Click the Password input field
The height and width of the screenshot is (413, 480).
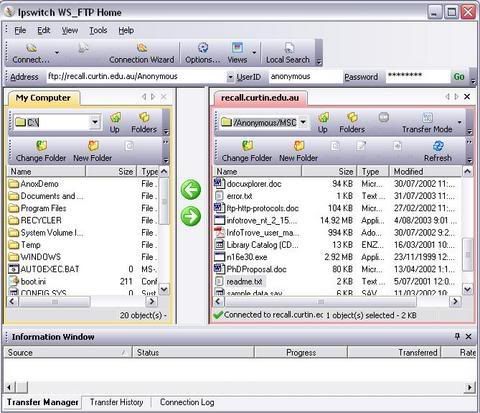[x=418, y=77]
